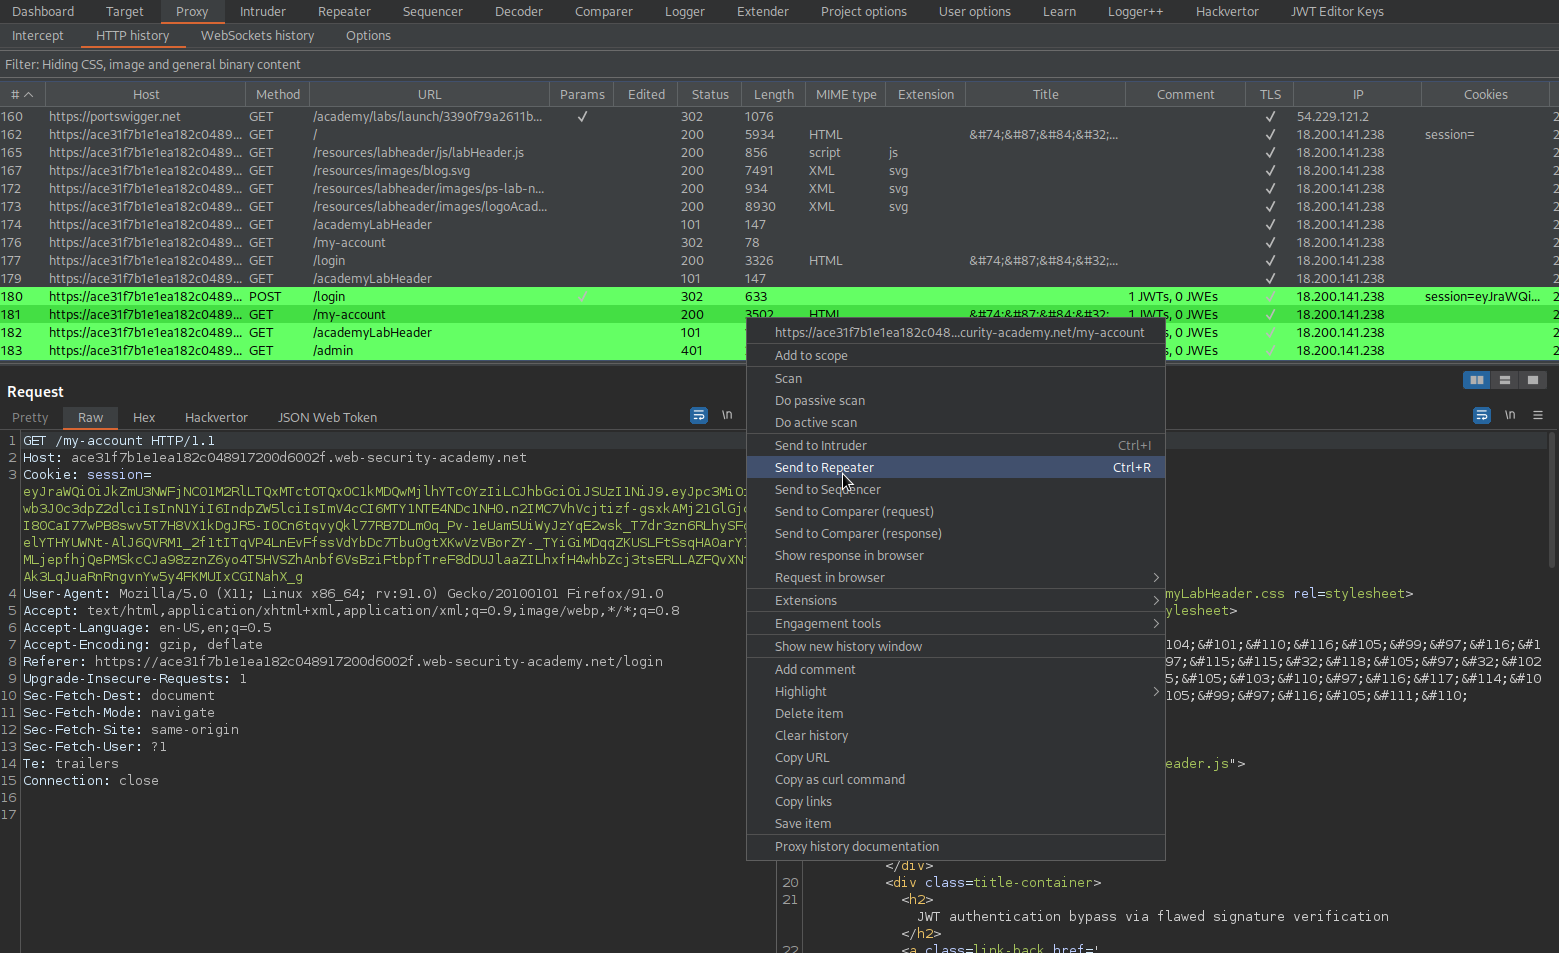
Task: Choose Send to Intruder from context menu
Action: click(955, 446)
